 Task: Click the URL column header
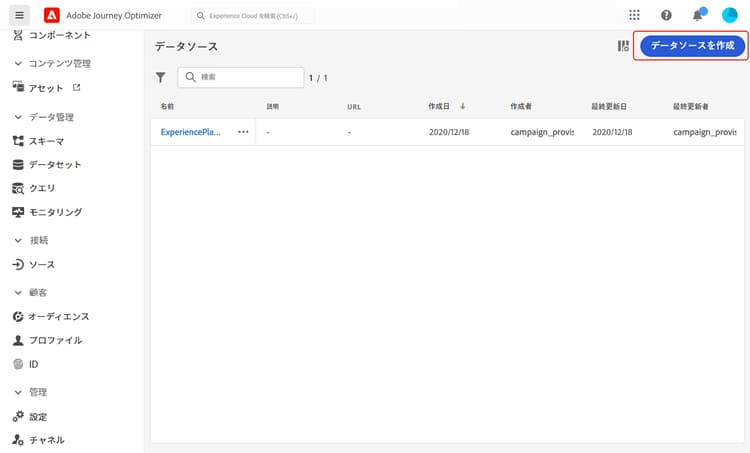[x=354, y=107]
